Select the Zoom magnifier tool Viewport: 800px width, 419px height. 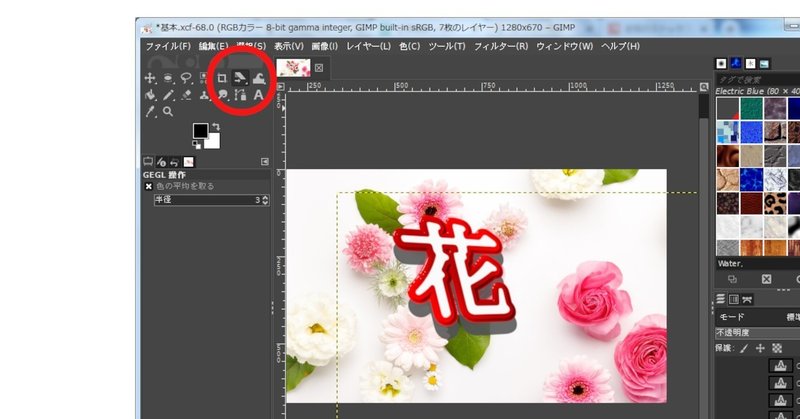(168, 112)
